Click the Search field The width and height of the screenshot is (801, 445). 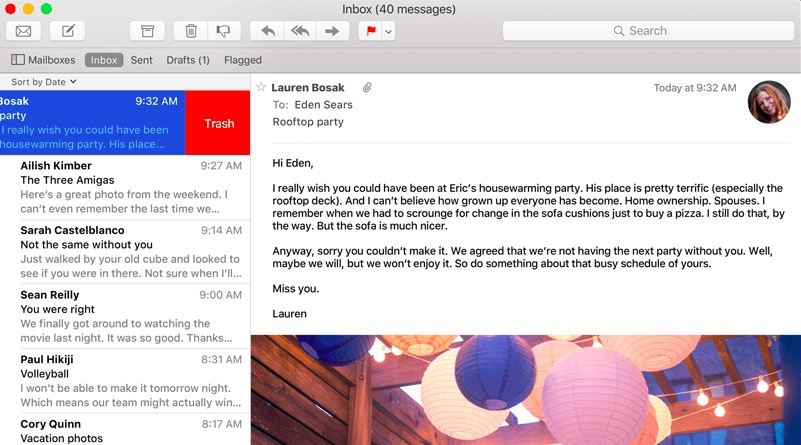pyautogui.click(x=648, y=31)
